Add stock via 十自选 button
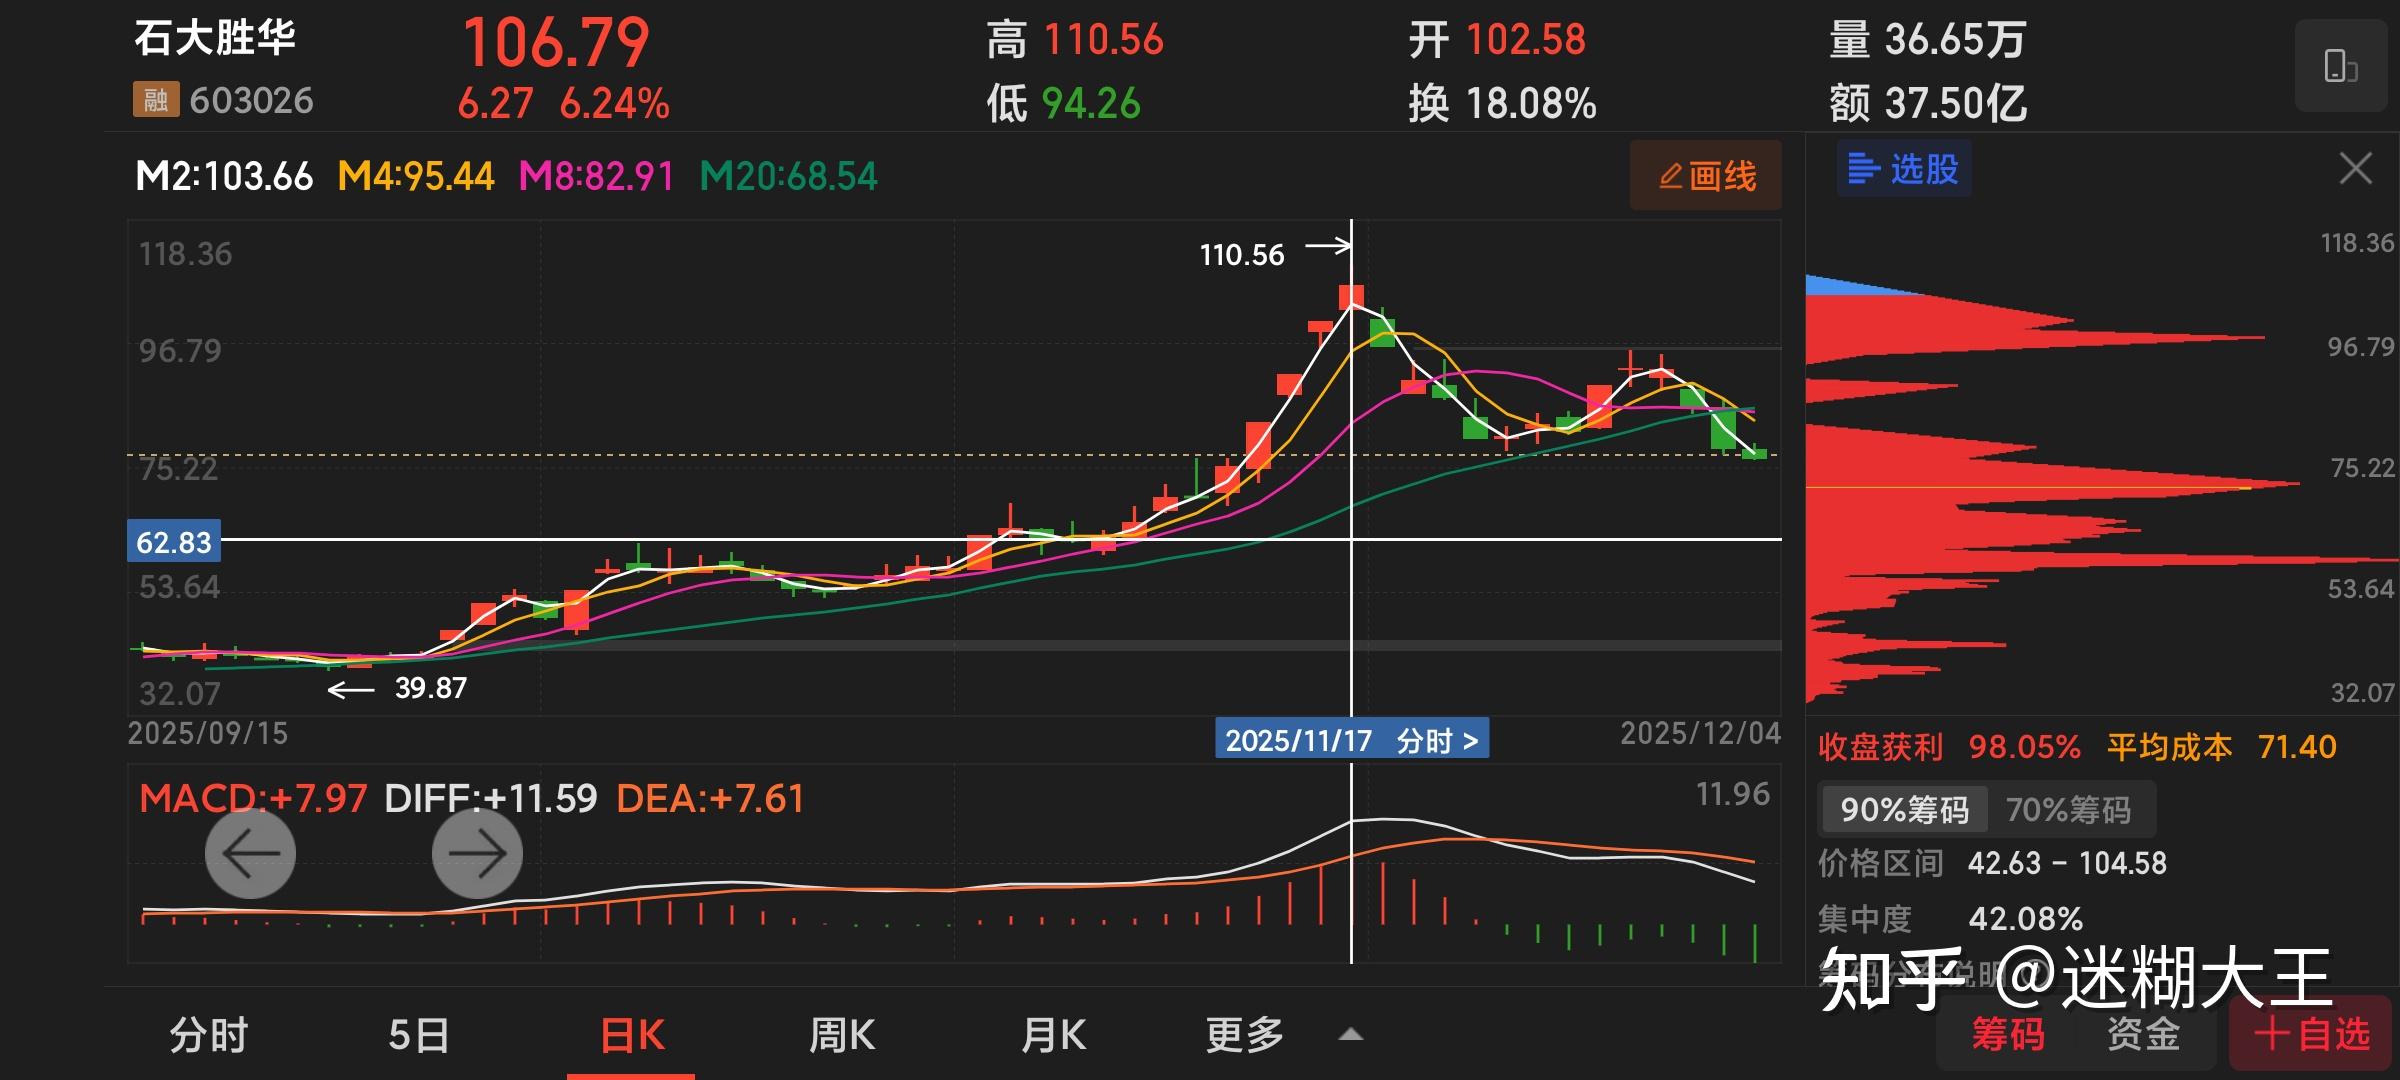The width and height of the screenshot is (2400, 1080). coord(2312,1034)
